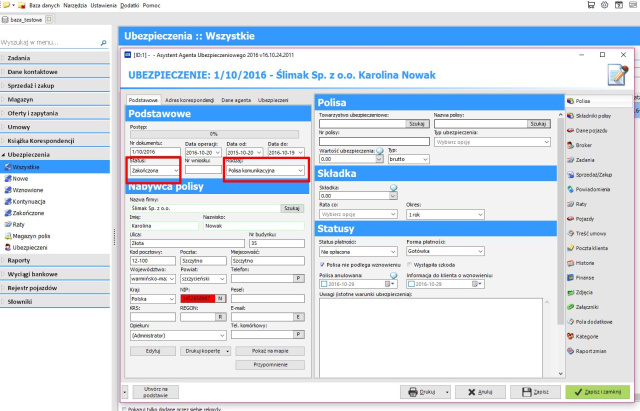The height and width of the screenshot is (411, 640).
Task: Switch to Adres korespondencji tab
Action: [x=189, y=100]
